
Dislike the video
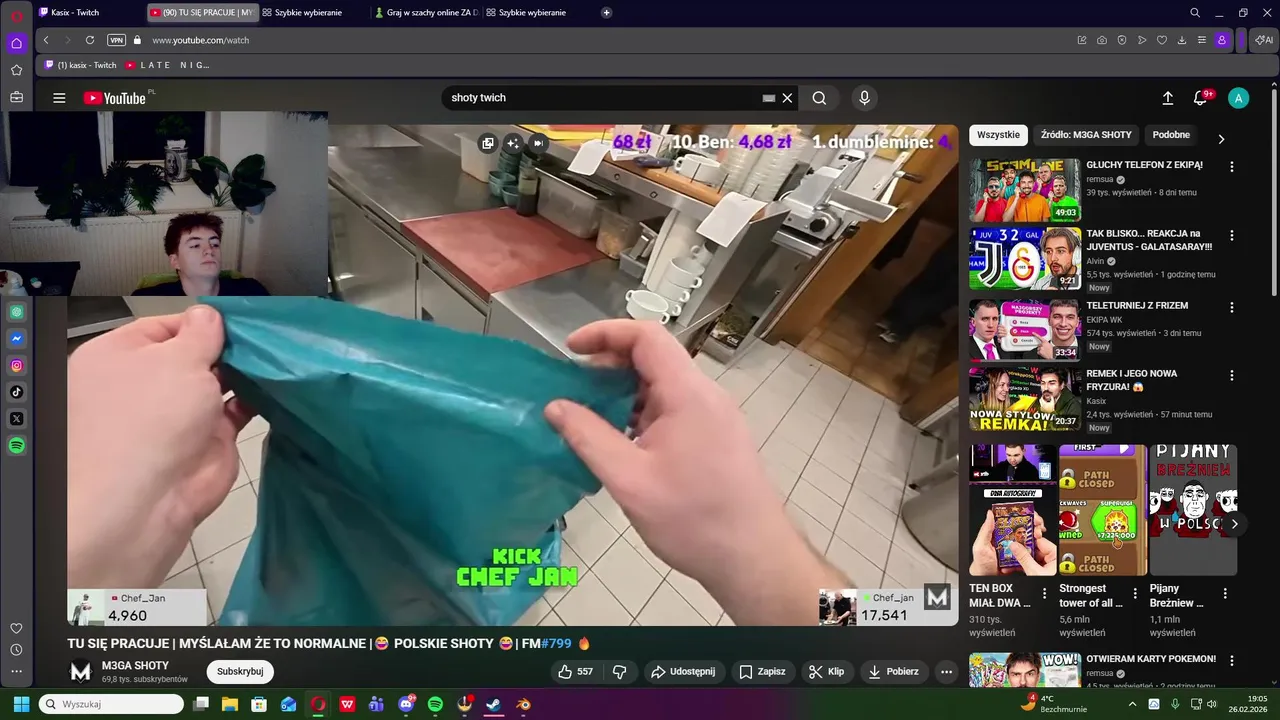click(x=619, y=672)
